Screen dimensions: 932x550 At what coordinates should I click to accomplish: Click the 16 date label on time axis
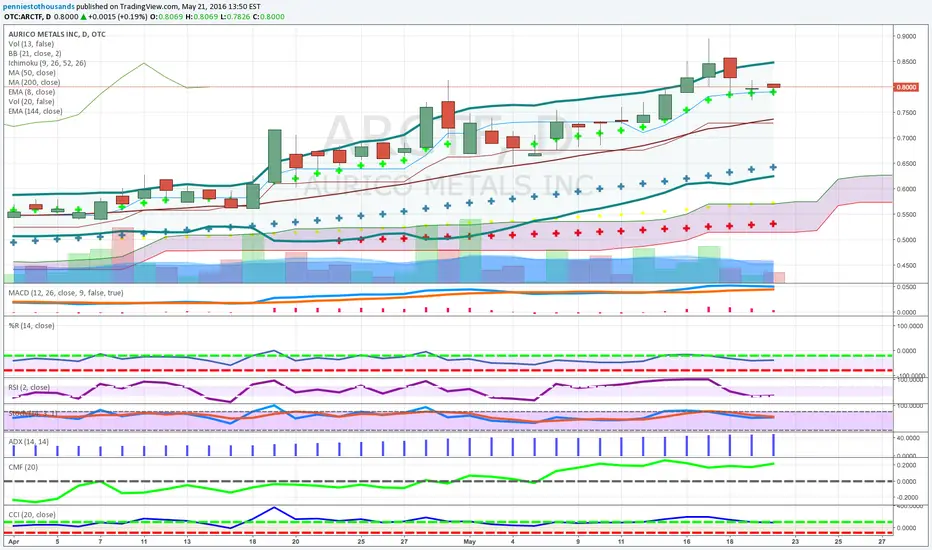687,542
